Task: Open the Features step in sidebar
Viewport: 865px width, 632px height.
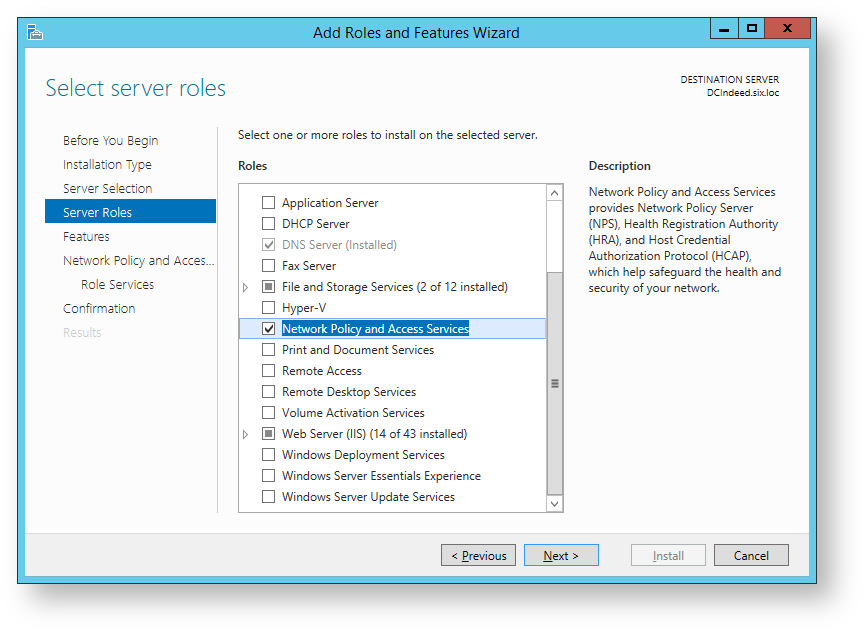Action: [86, 237]
